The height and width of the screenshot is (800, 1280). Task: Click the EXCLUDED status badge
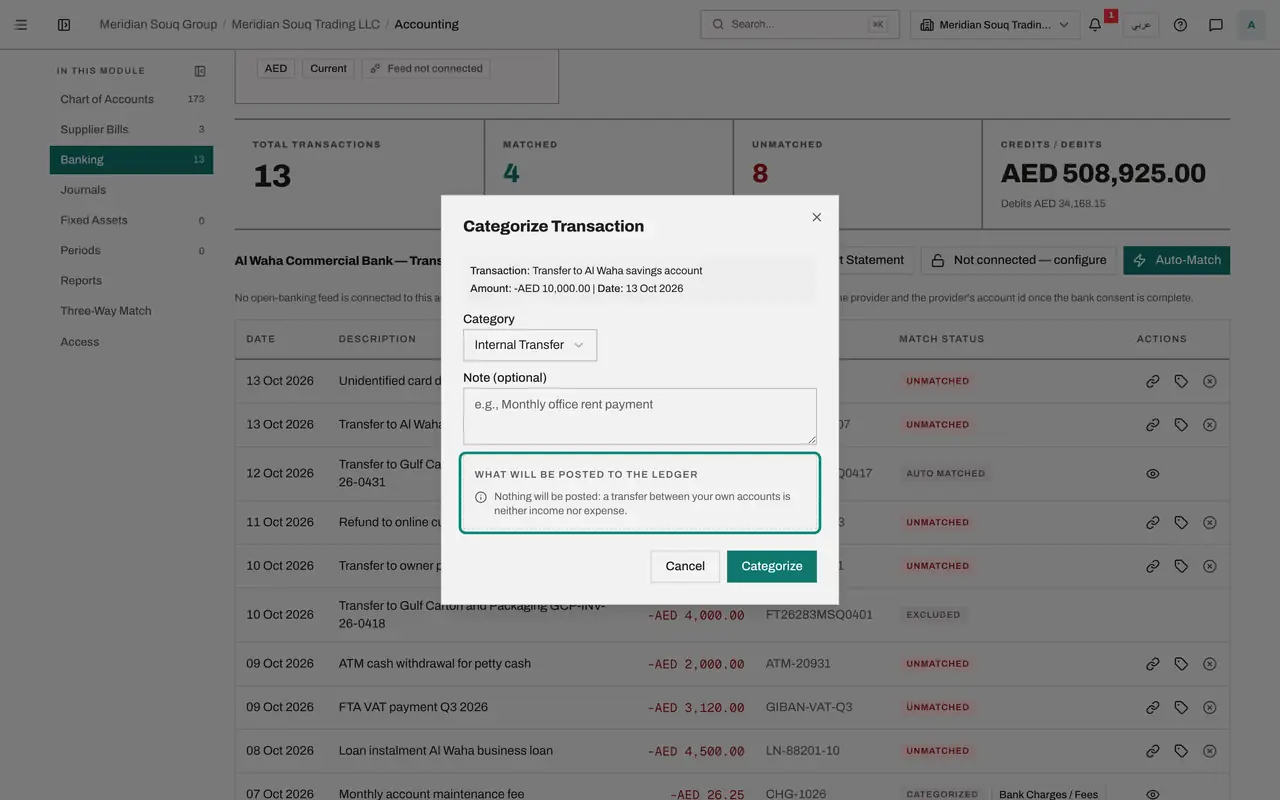tap(933, 615)
